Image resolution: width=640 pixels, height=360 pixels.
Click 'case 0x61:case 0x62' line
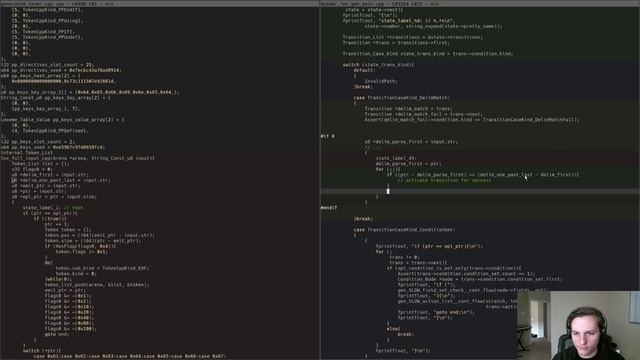pos(129,356)
